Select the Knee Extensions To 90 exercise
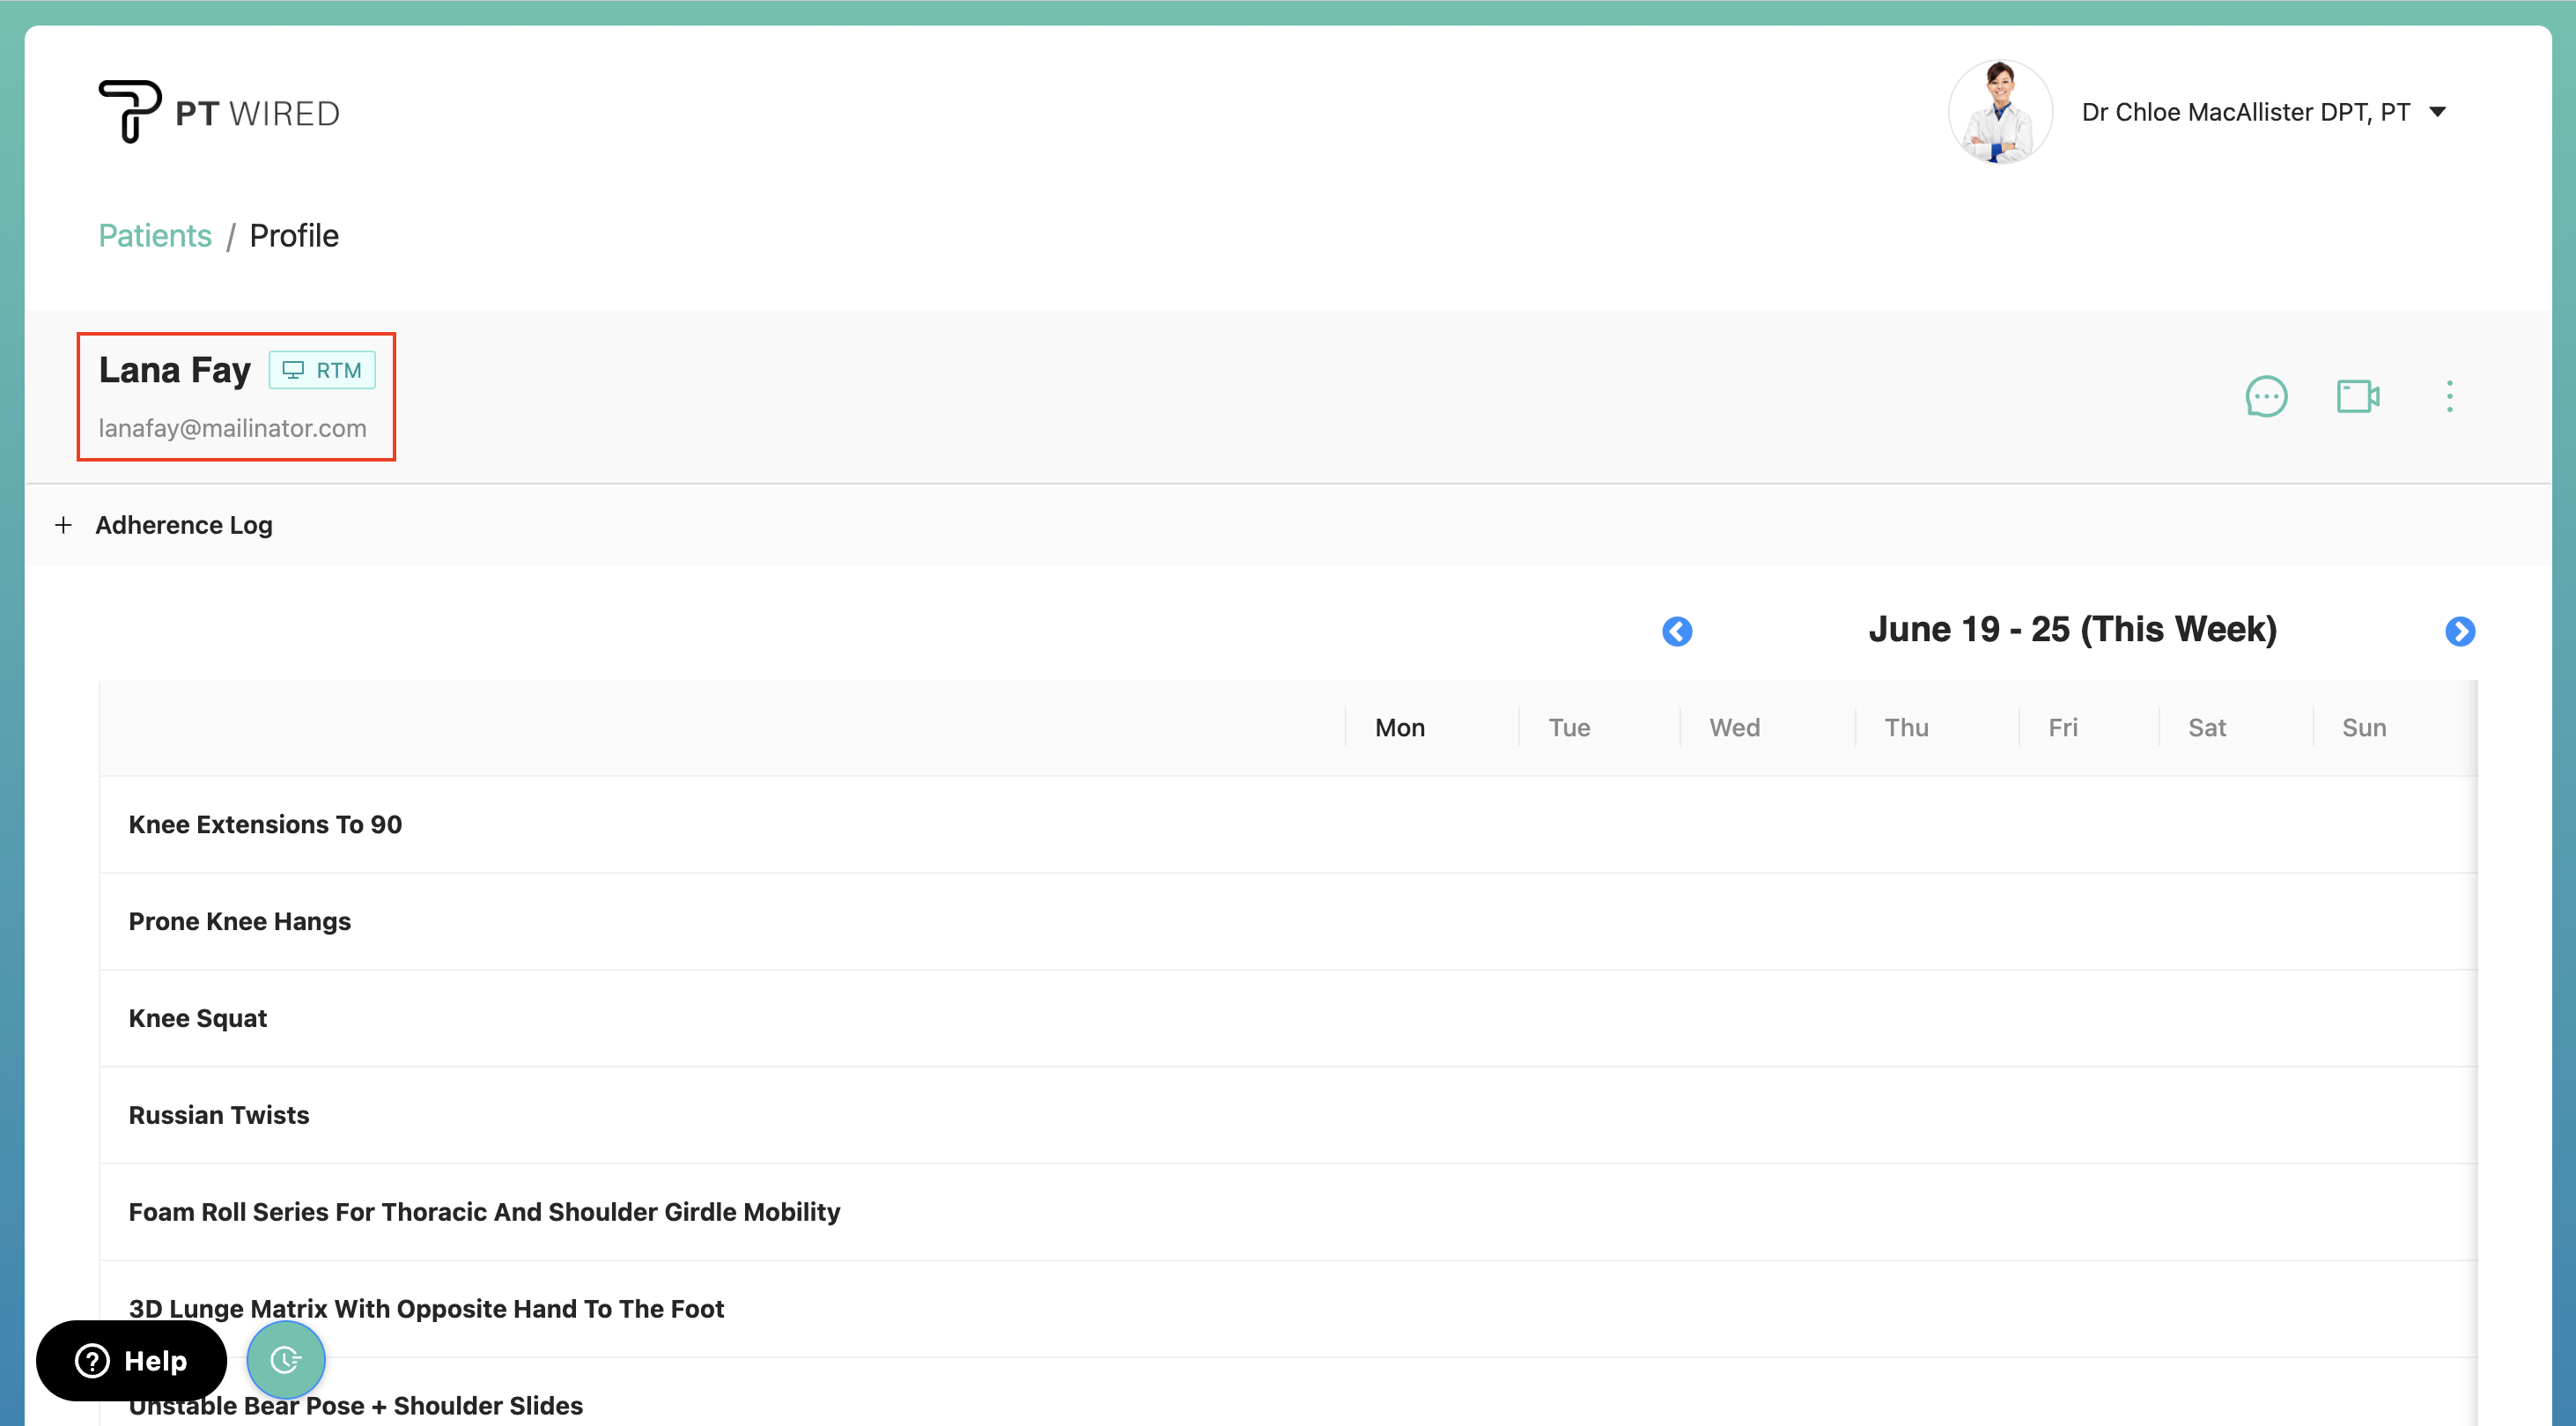Viewport: 2576px width, 1426px height. (x=265, y=824)
